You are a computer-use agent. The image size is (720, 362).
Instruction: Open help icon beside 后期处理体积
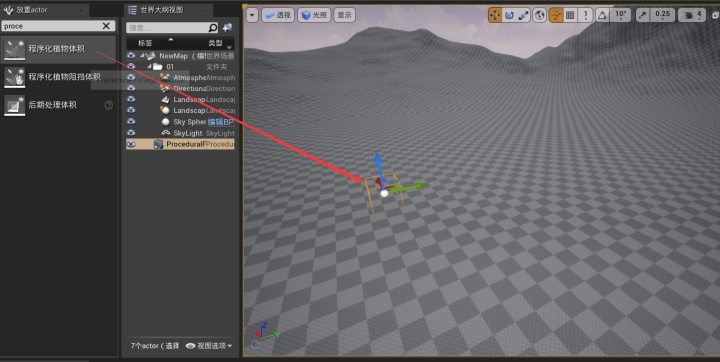(x=109, y=105)
